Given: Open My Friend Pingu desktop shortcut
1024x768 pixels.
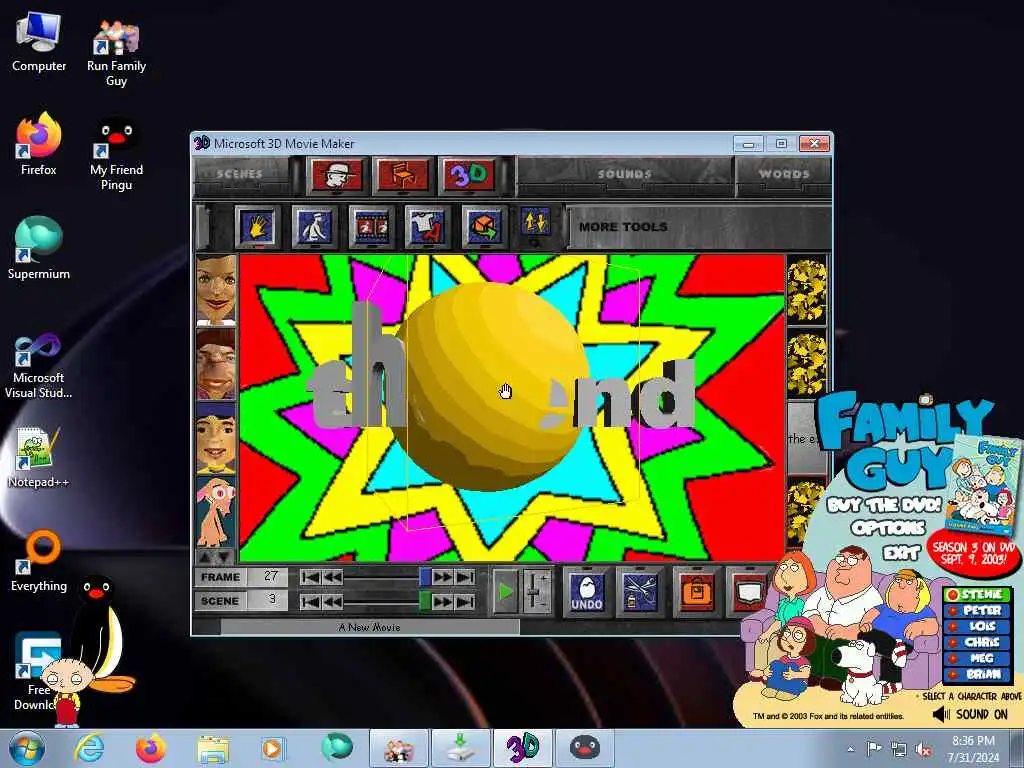Looking at the screenshot, I should pyautogui.click(x=116, y=153).
